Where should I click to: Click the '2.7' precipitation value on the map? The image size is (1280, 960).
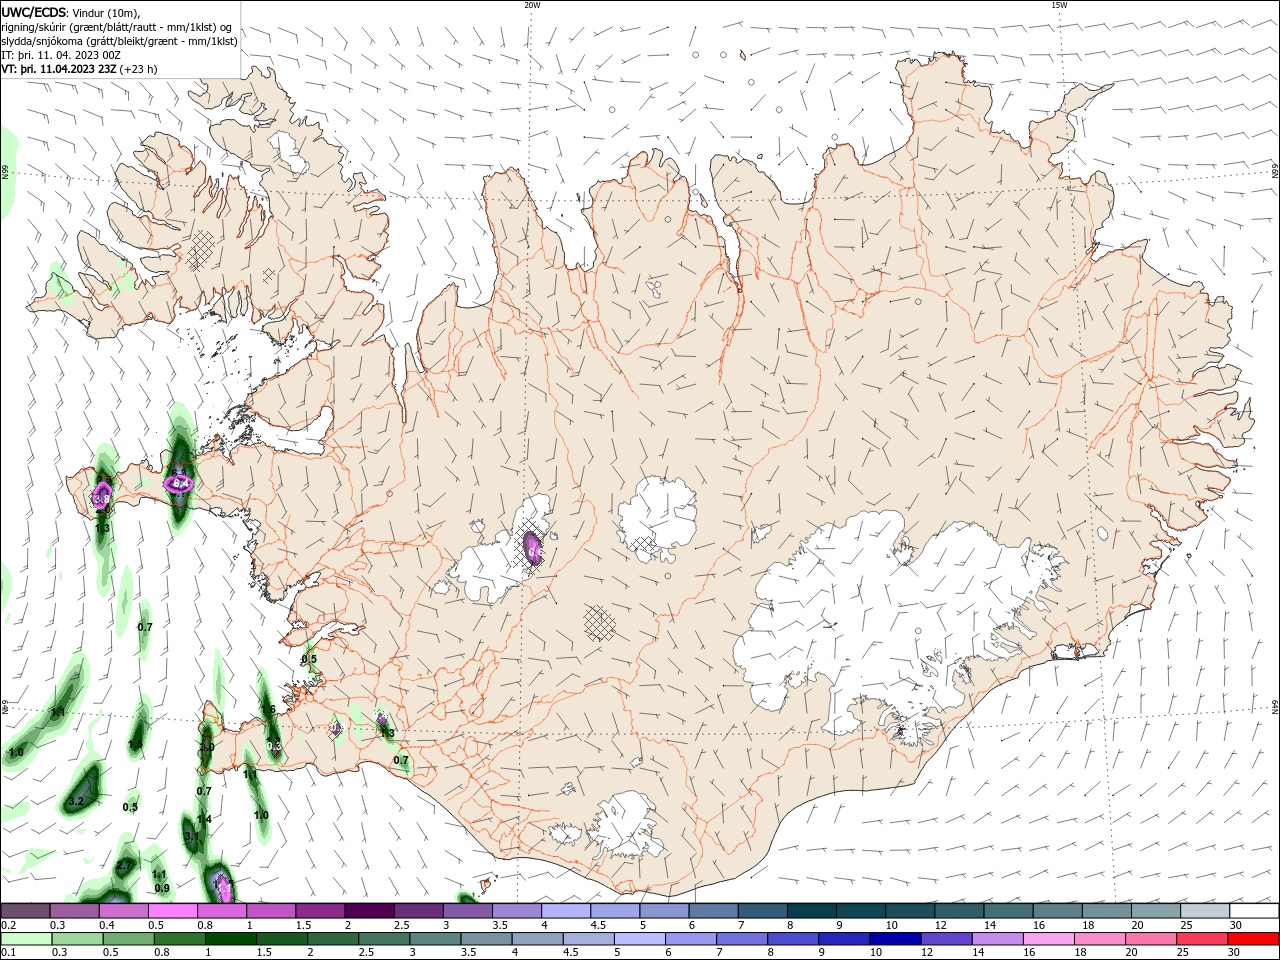125,865
